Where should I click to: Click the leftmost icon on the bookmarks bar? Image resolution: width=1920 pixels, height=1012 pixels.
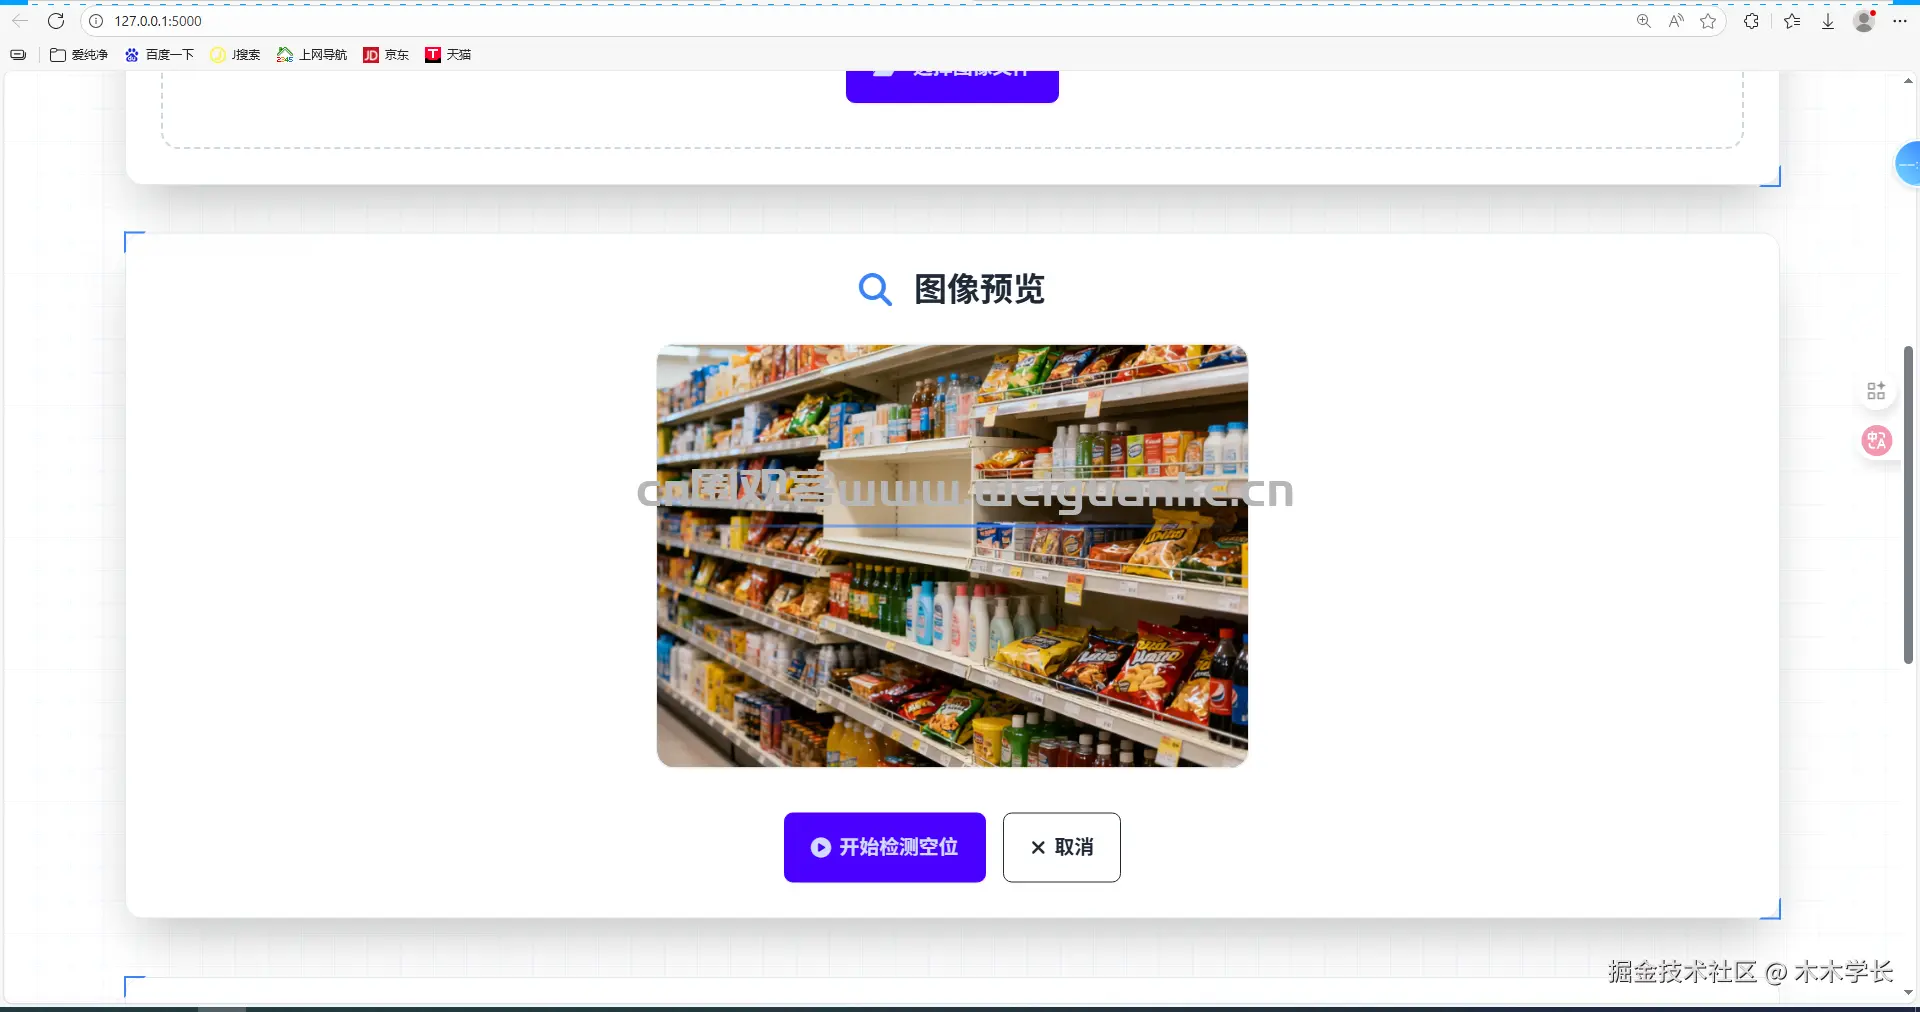(x=18, y=55)
